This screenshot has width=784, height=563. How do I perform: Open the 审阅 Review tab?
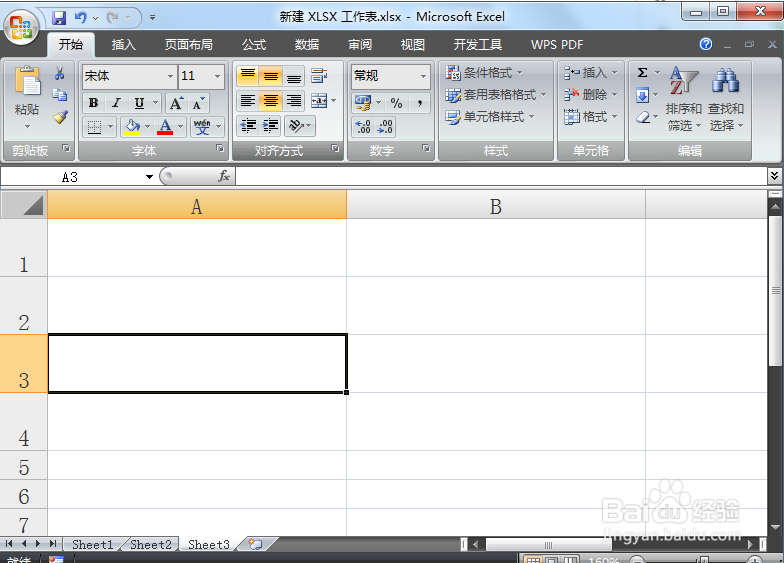point(360,45)
